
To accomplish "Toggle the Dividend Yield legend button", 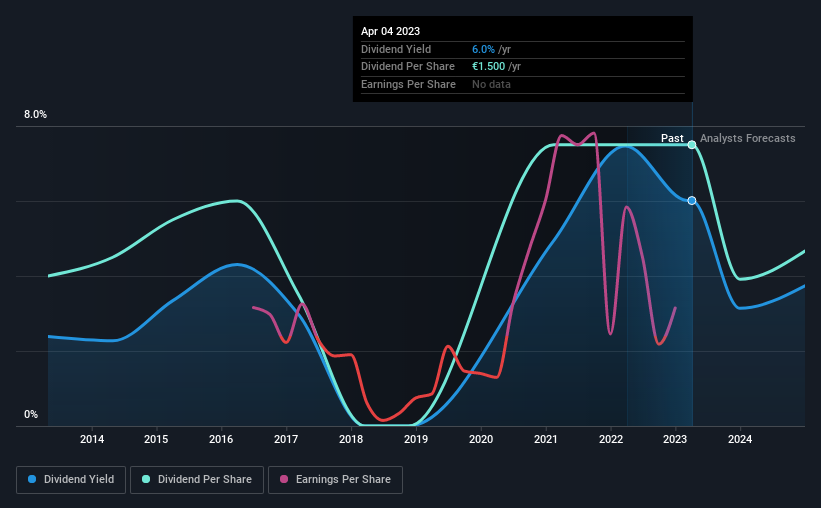I will pyautogui.click(x=71, y=480).
